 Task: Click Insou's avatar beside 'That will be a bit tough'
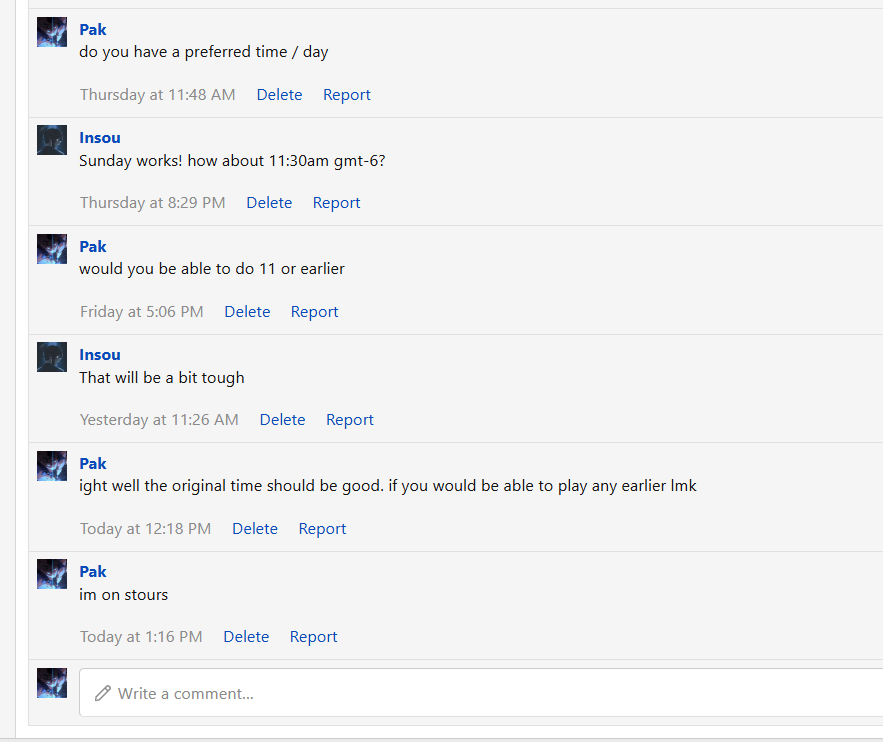(x=52, y=357)
